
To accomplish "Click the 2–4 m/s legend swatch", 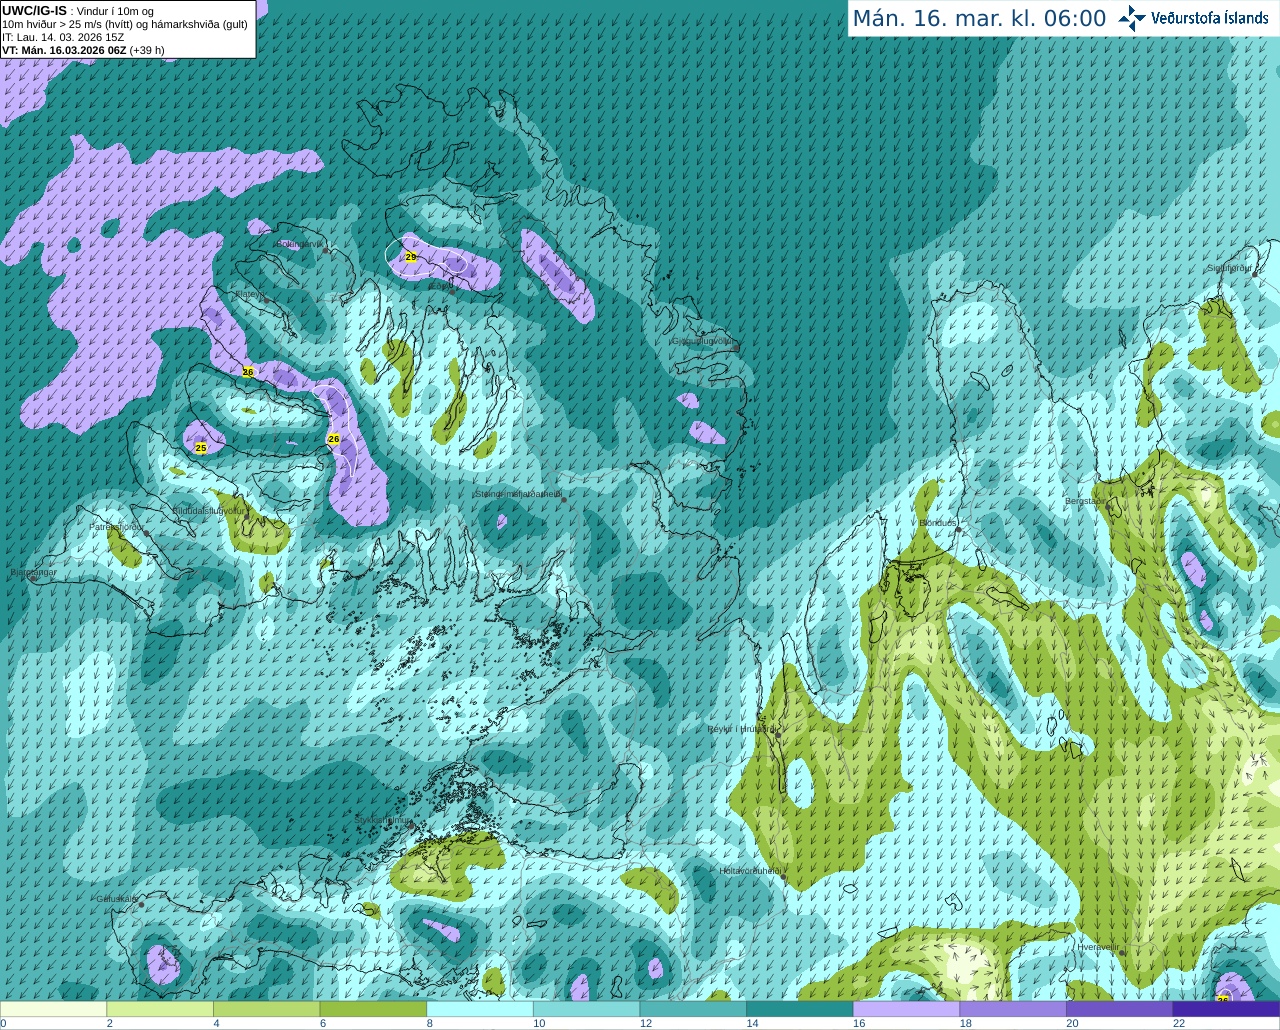I will 160,1009.
